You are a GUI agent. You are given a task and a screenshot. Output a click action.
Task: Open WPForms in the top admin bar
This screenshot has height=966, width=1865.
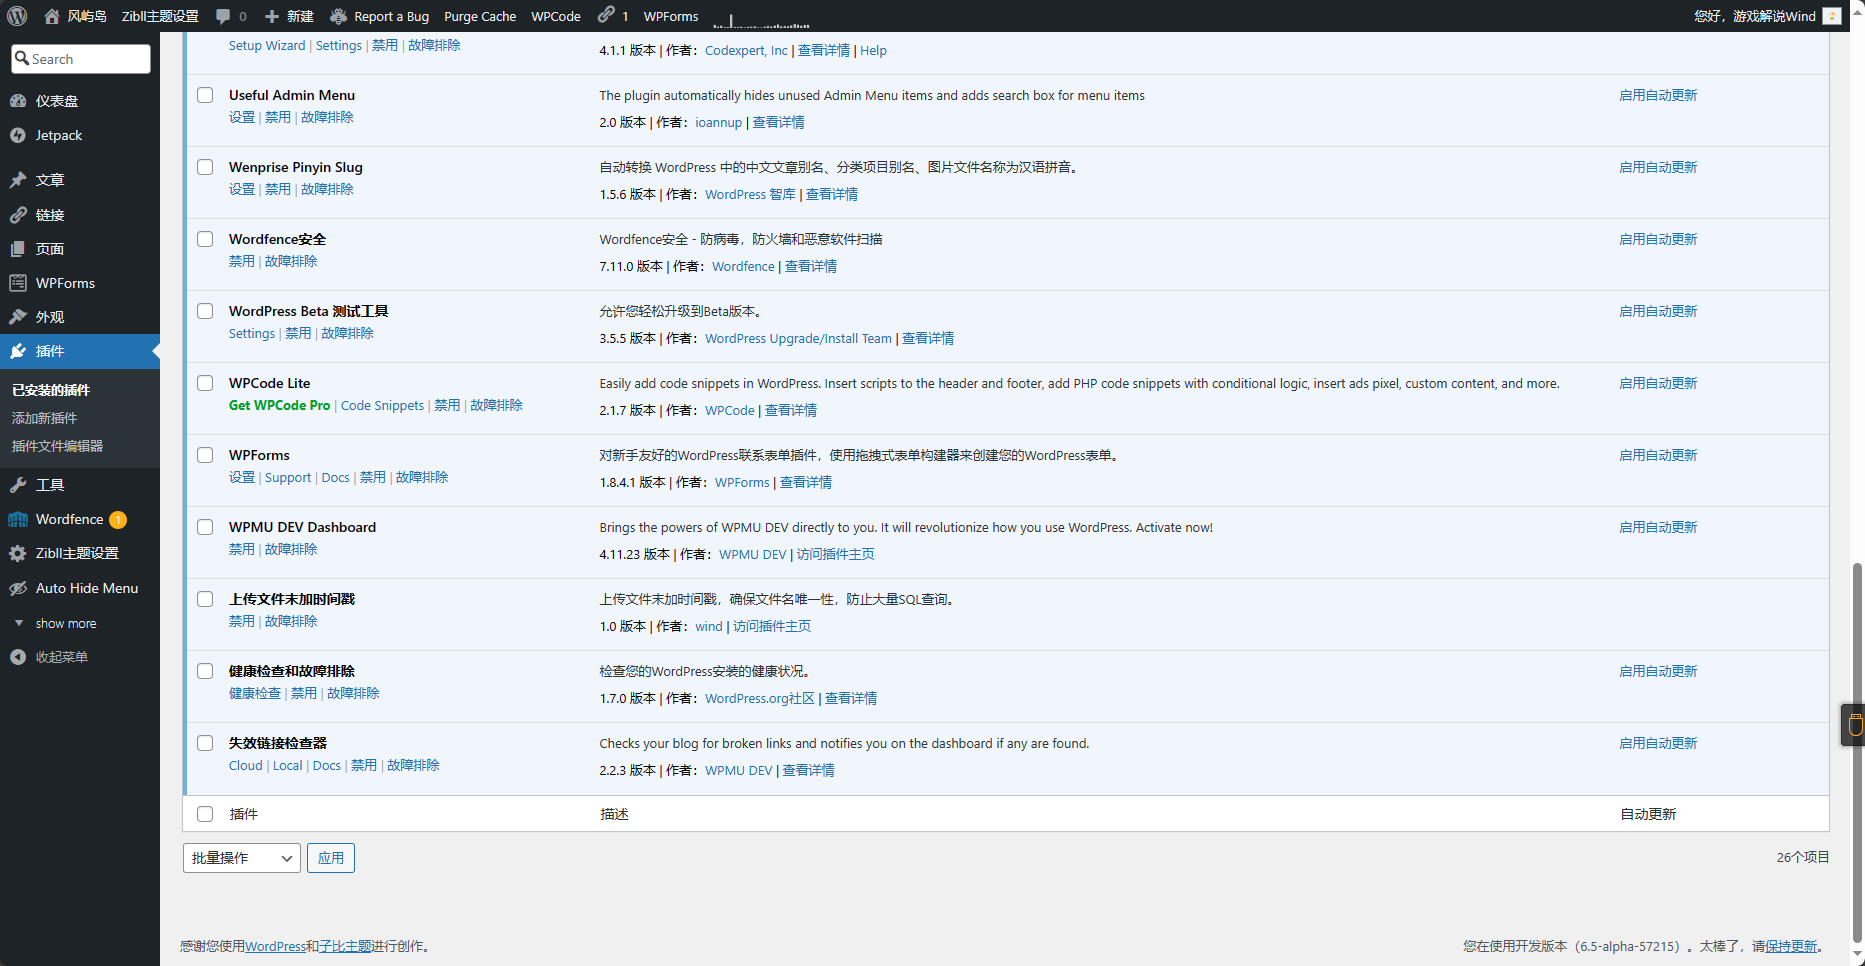[x=671, y=16]
